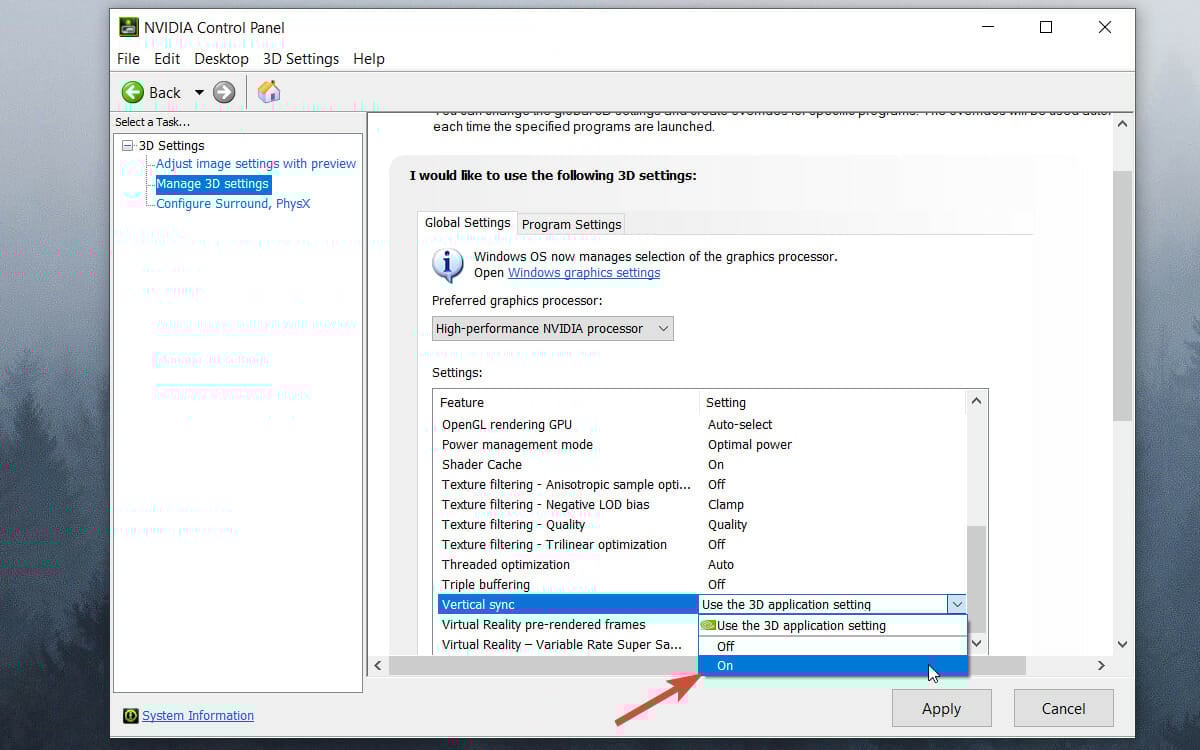Collapse the 3D Settings tree node
1200x750 pixels.
[127, 146]
